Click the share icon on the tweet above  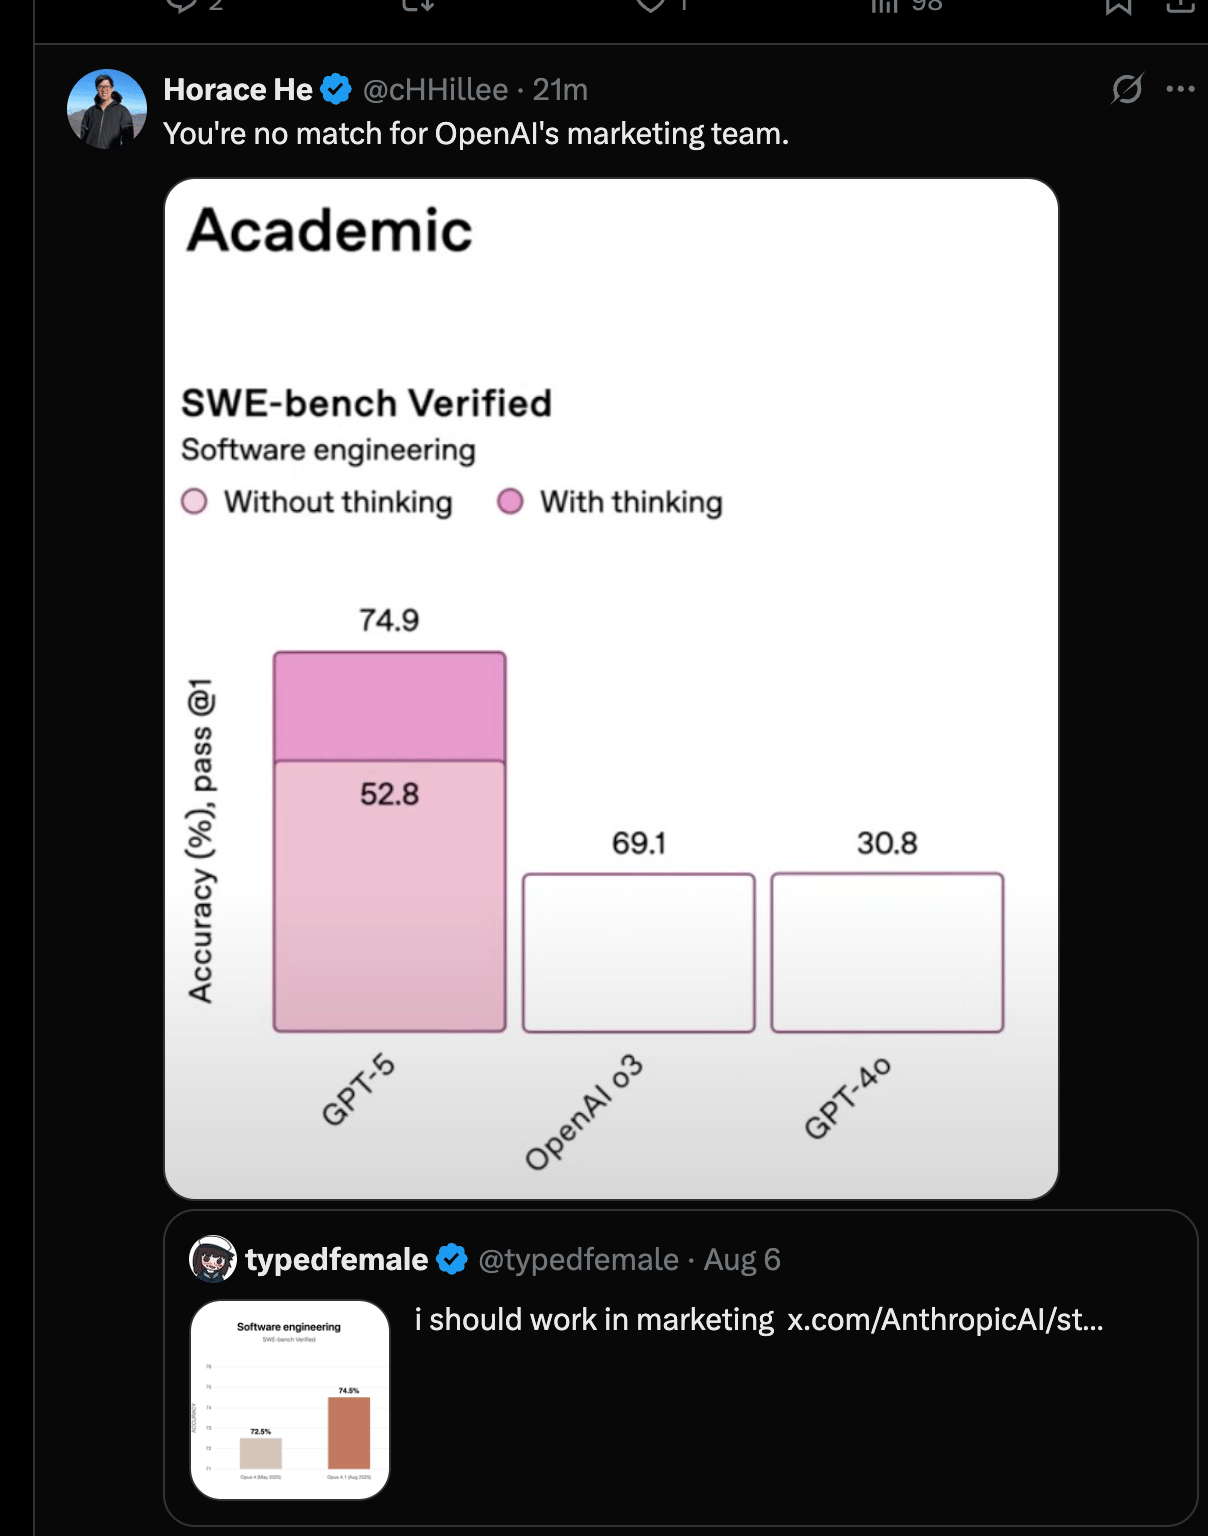click(x=1180, y=5)
